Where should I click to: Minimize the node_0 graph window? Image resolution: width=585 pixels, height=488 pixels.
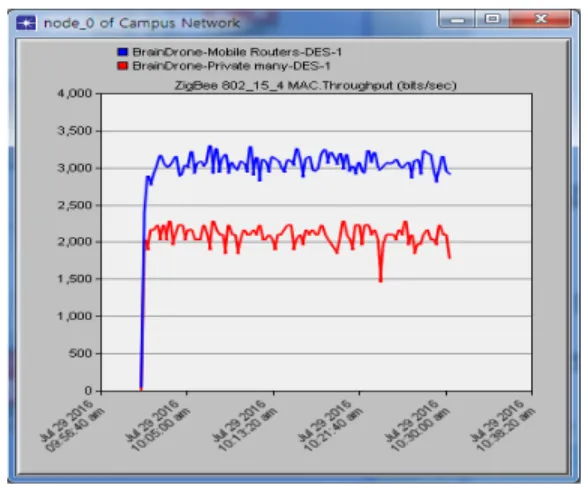(457, 19)
